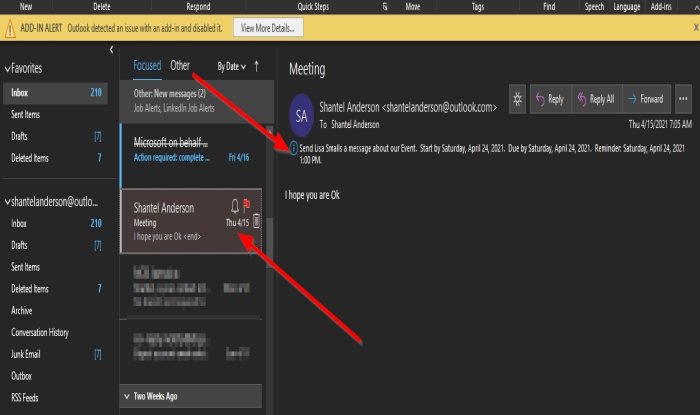This screenshot has height=415, width=700.
Task: Click the Find ribbon group label
Action: coord(549,7)
